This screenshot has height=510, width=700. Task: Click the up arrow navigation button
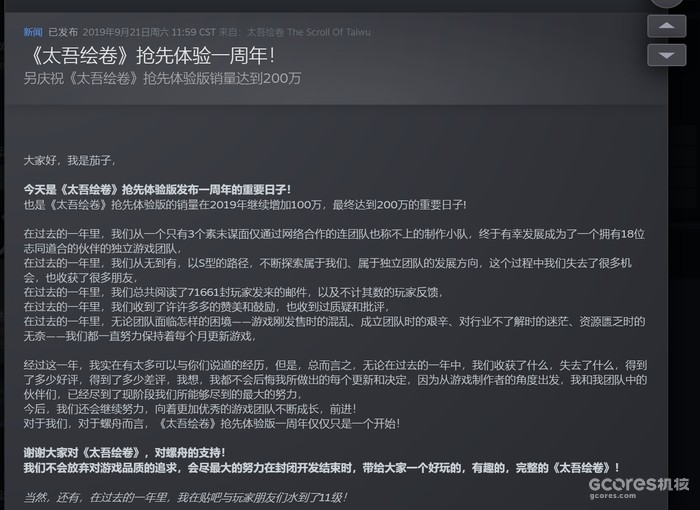667,26
